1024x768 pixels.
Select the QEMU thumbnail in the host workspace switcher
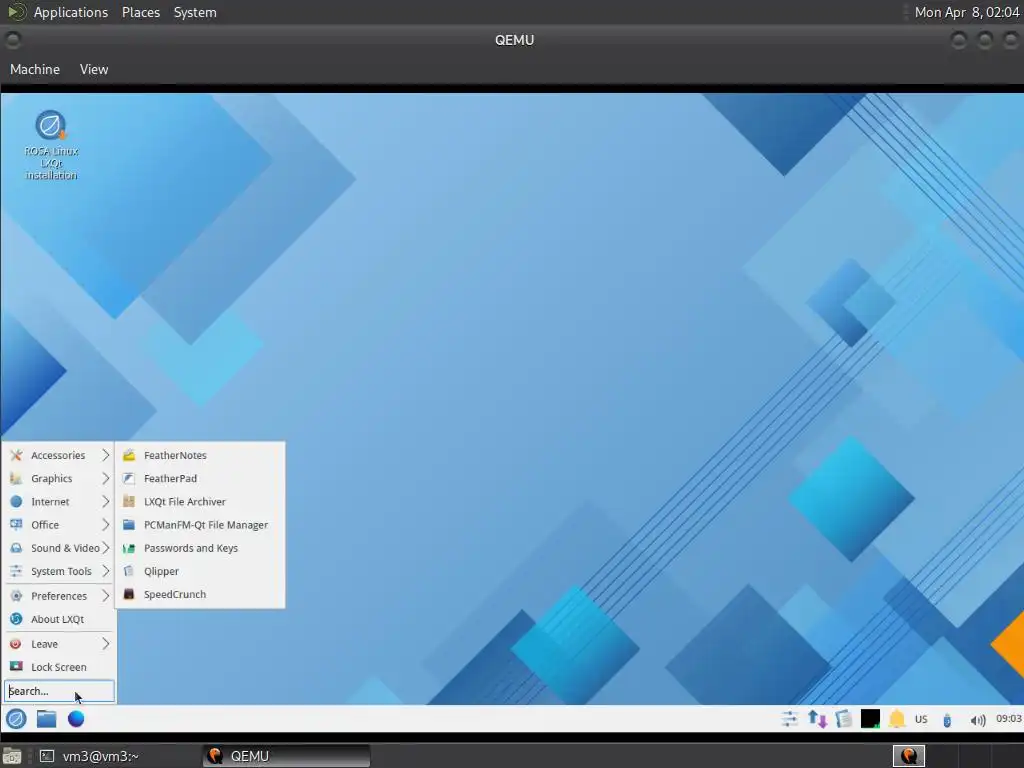[x=908, y=756]
